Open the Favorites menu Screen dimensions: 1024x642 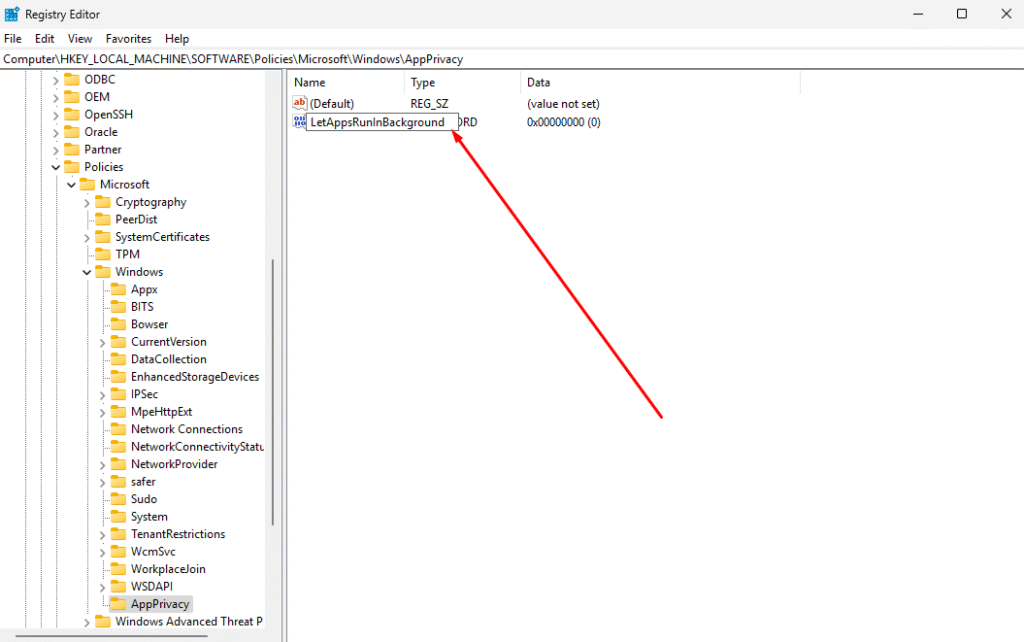click(129, 39)
